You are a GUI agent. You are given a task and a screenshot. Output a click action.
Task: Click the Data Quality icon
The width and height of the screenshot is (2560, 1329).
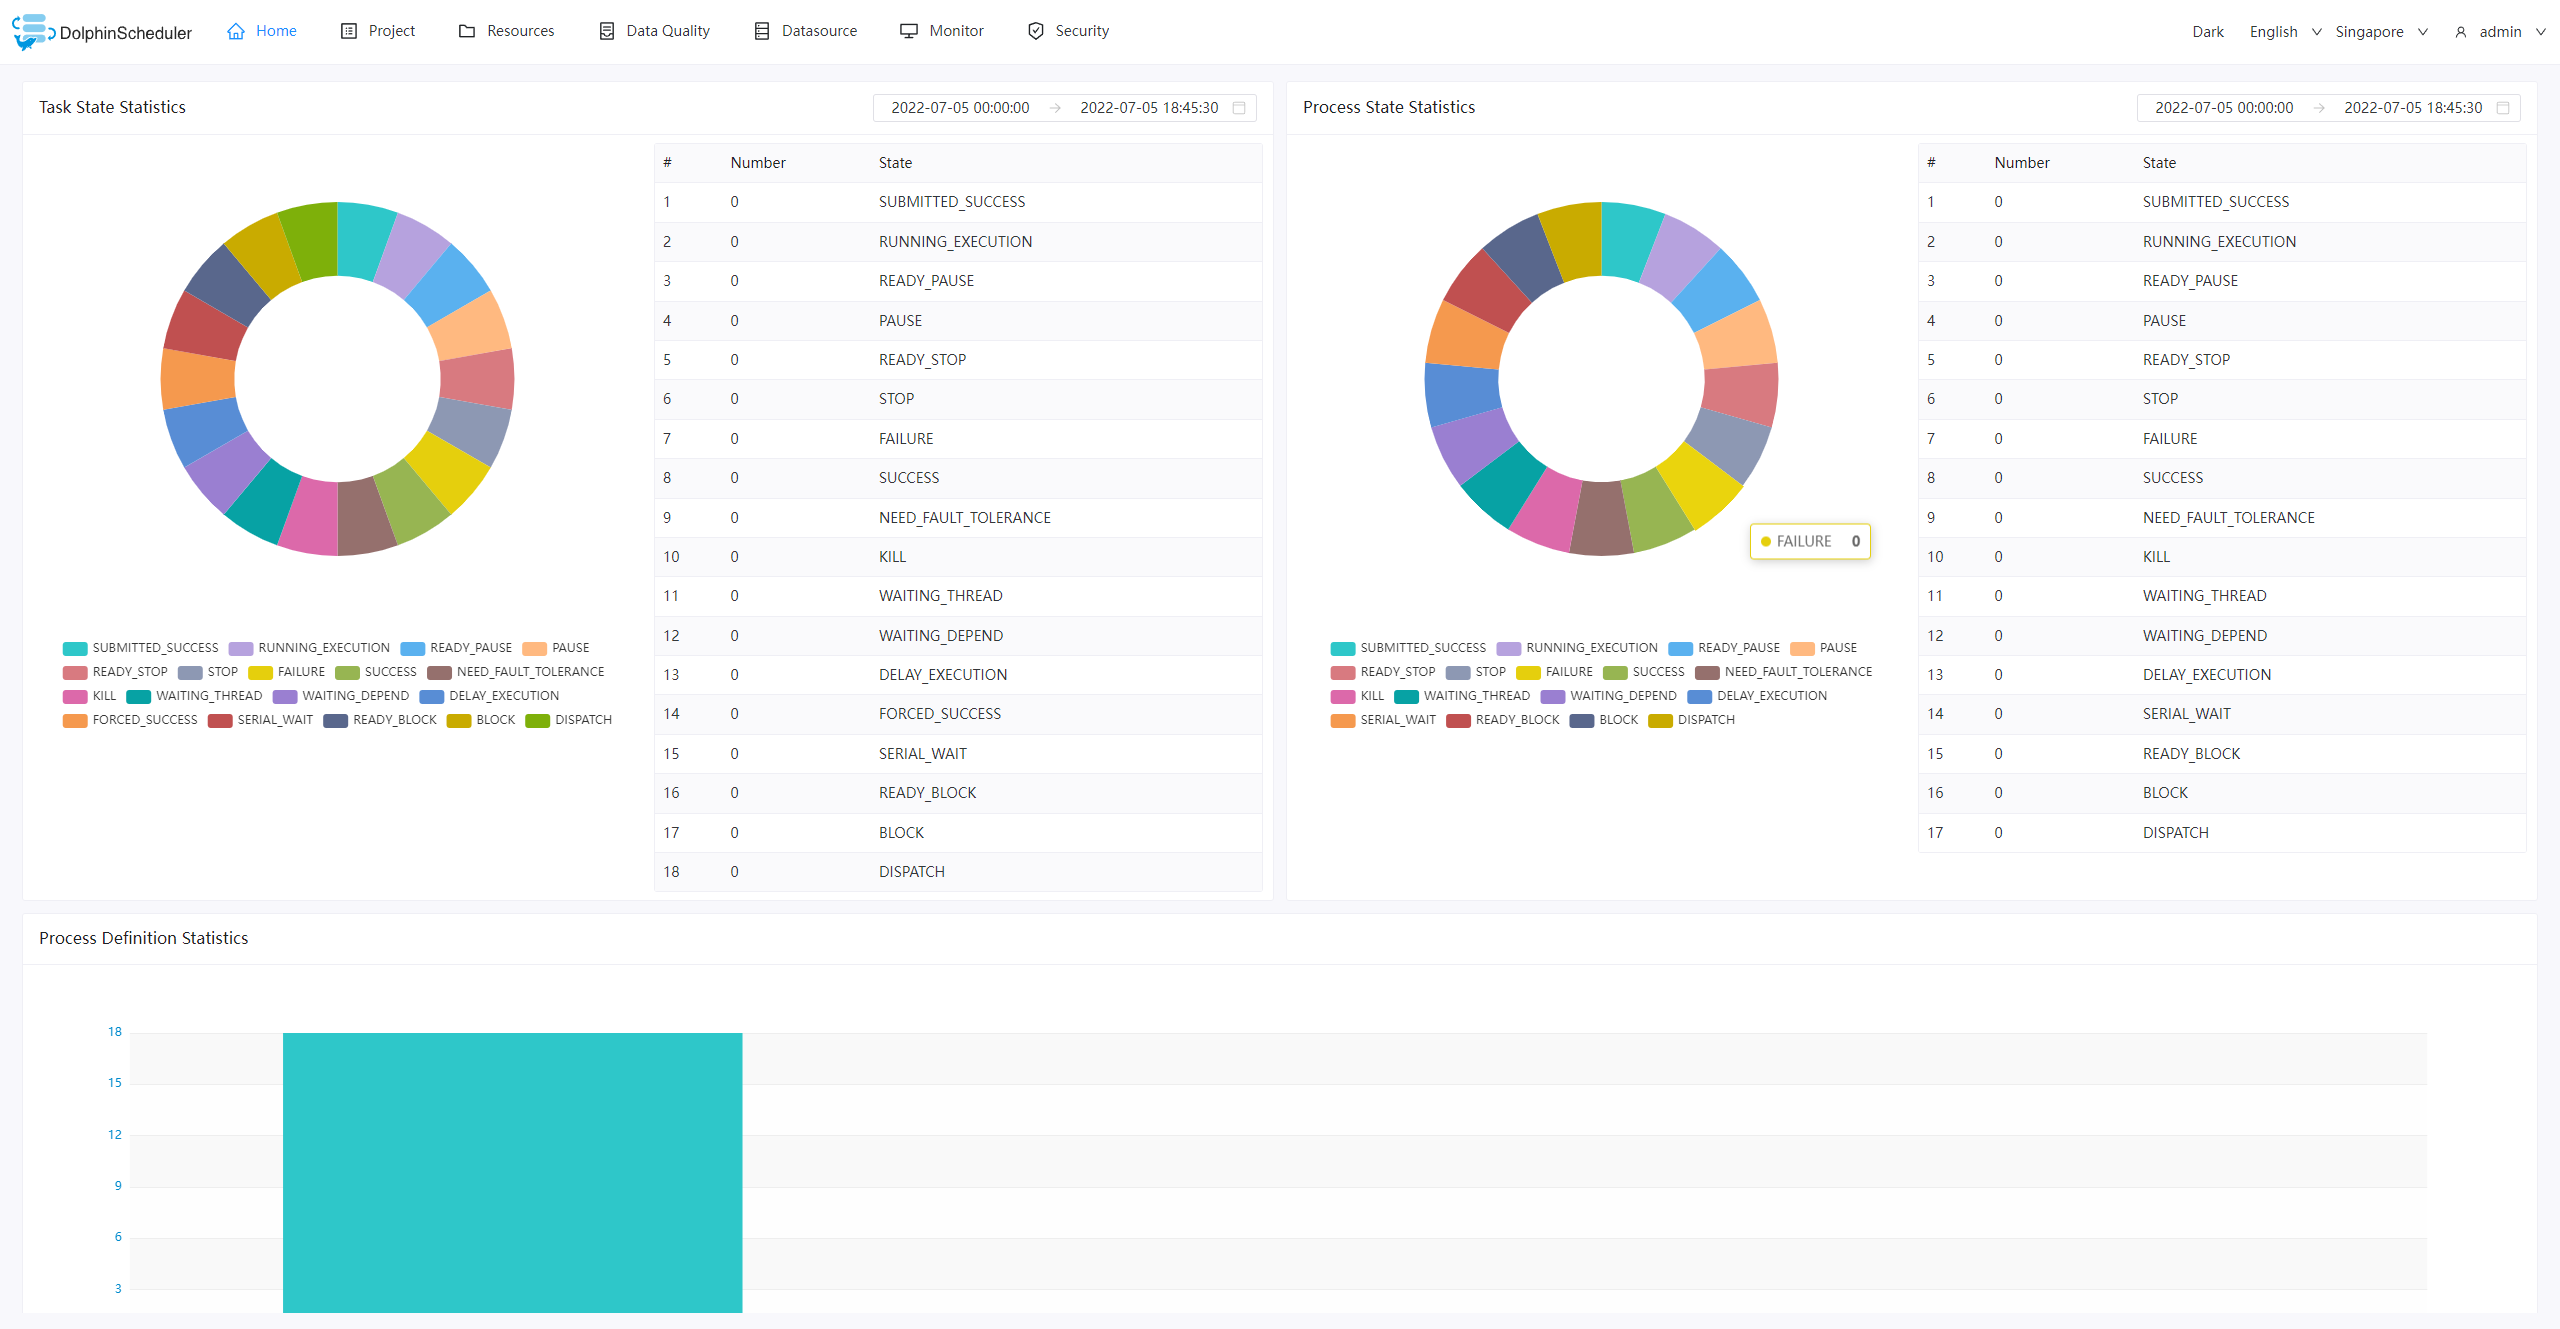[x=607, y=31]
